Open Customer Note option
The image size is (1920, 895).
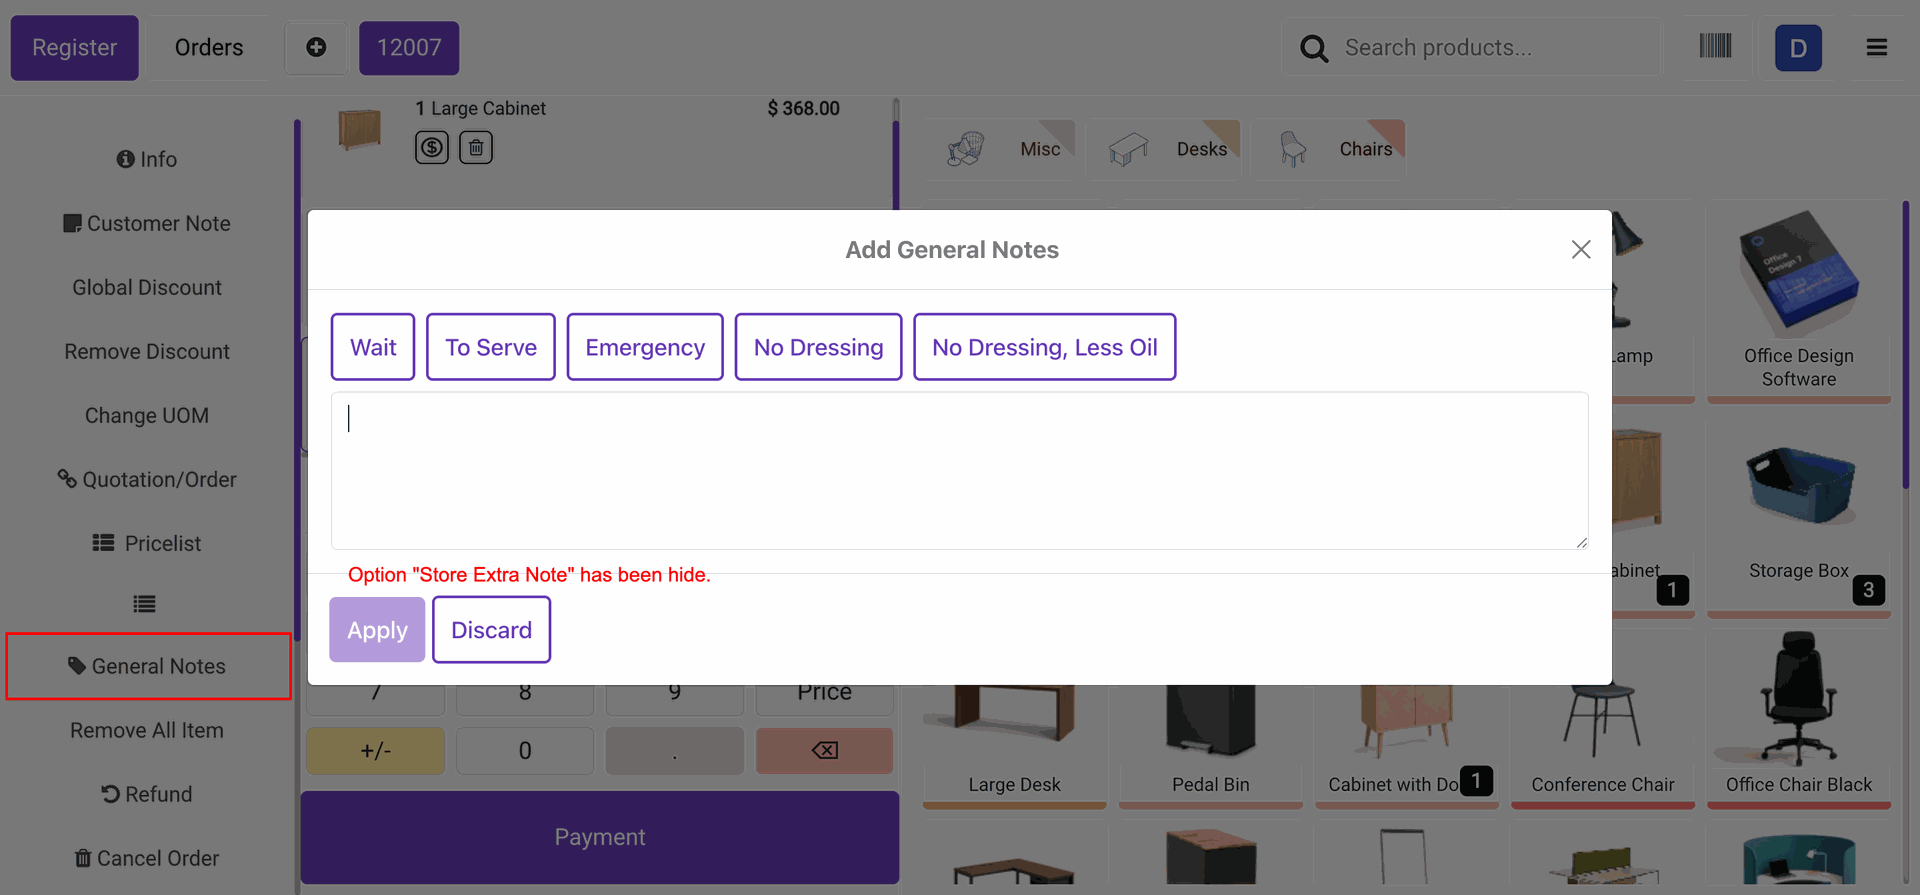point(147,223)
